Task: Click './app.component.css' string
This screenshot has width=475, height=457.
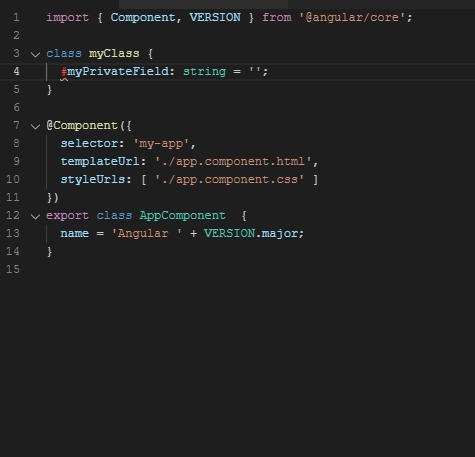Action: [229, 180]
